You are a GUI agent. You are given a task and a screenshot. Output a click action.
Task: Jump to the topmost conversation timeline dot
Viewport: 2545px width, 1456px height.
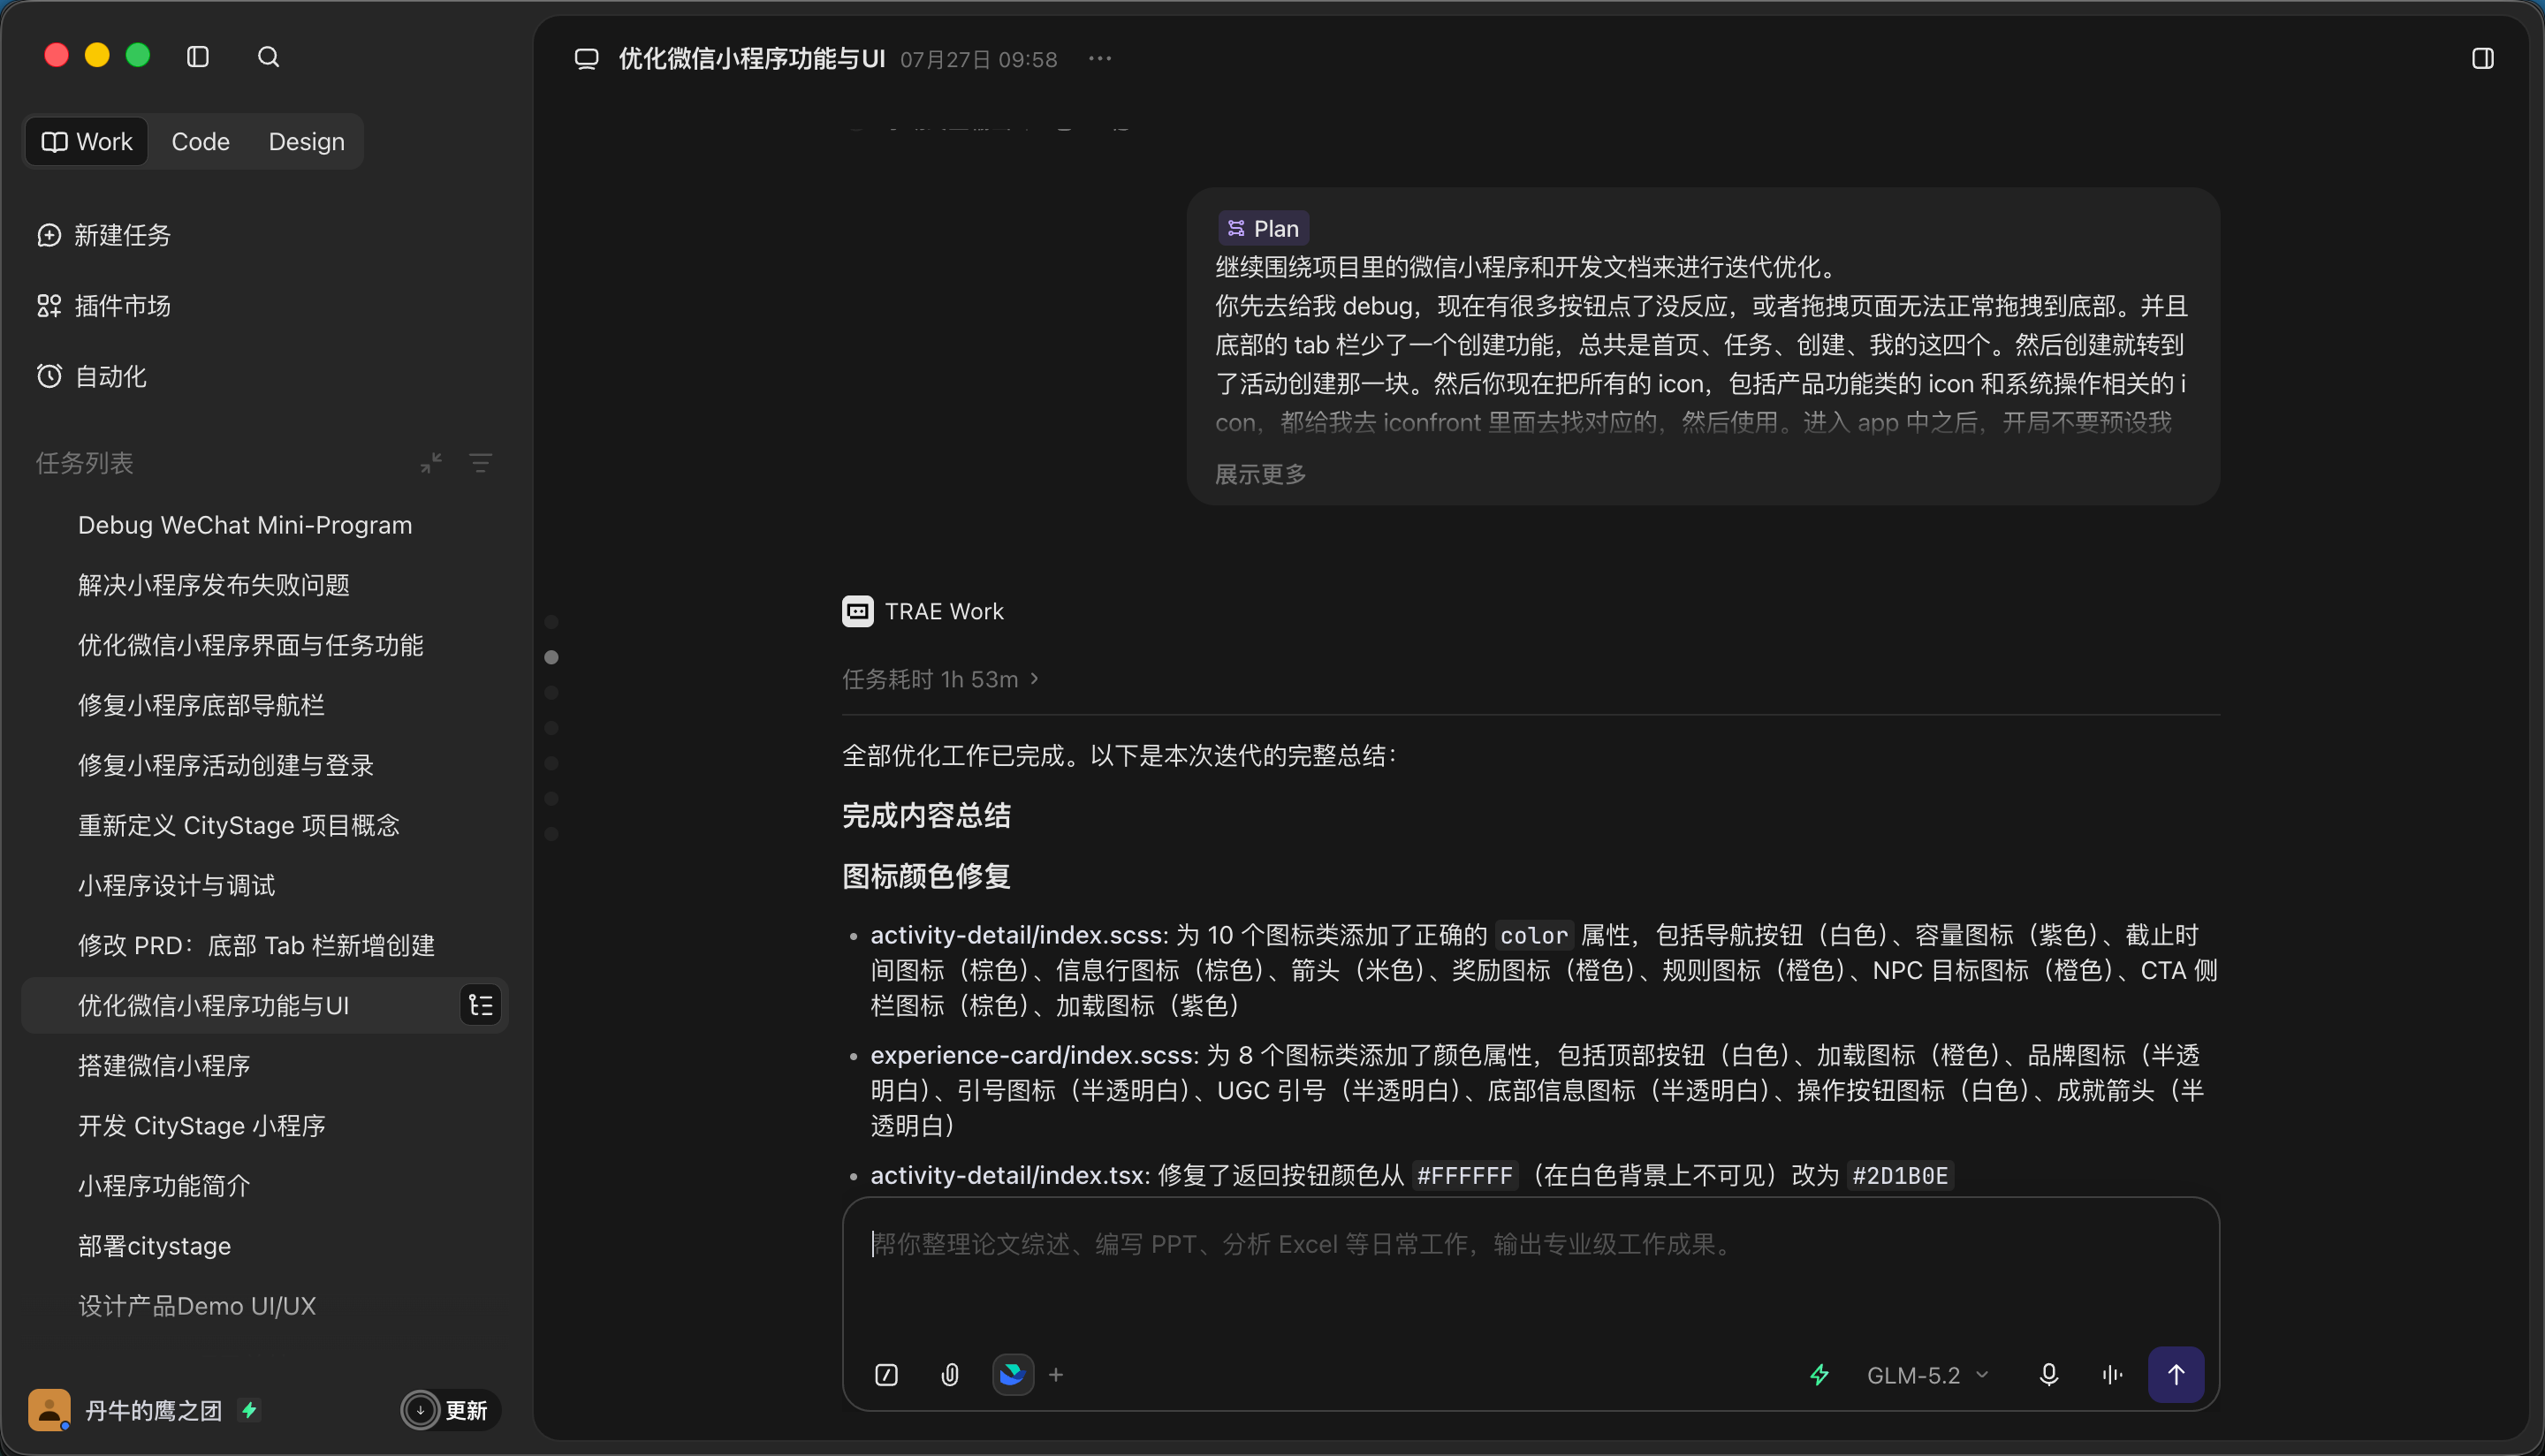point(551,622)
